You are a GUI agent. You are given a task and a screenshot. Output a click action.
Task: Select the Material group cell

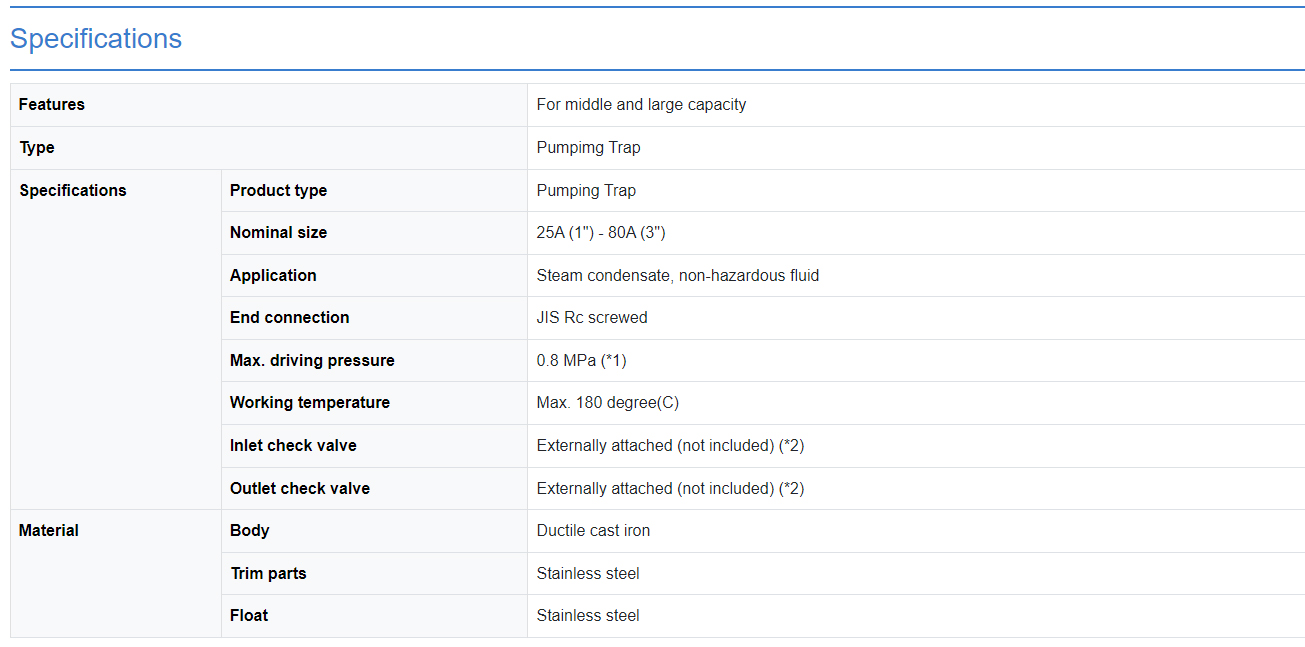coord(49,531)
